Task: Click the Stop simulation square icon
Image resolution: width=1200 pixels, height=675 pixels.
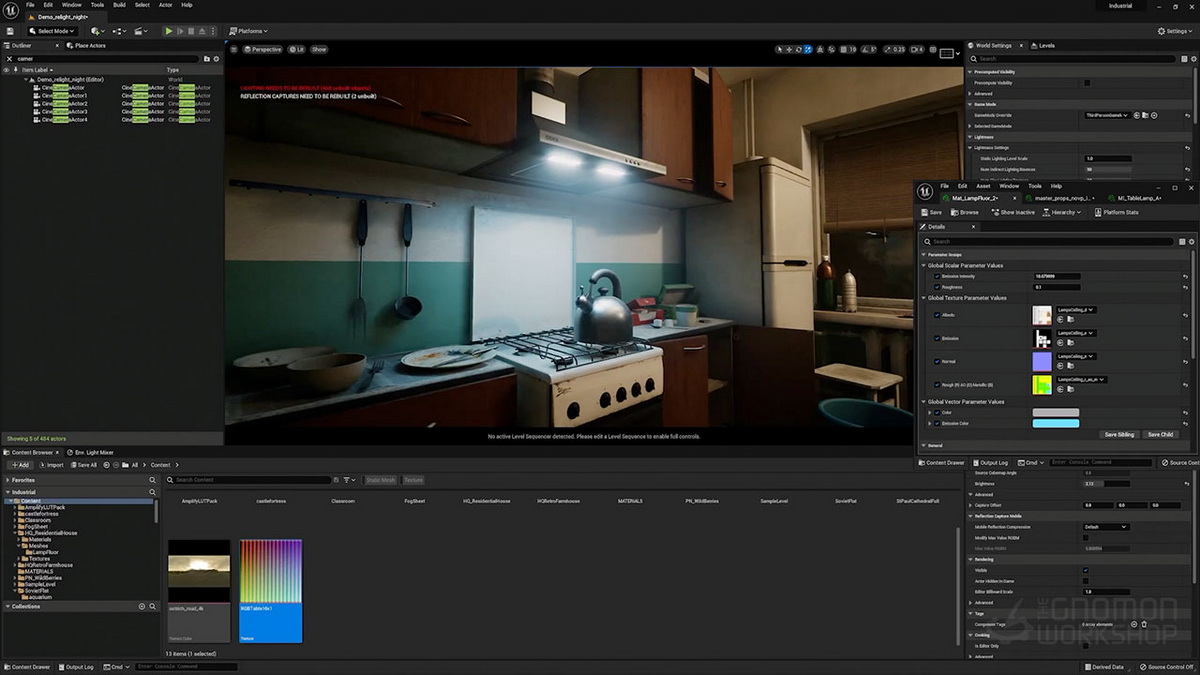Action: point(191,31)
